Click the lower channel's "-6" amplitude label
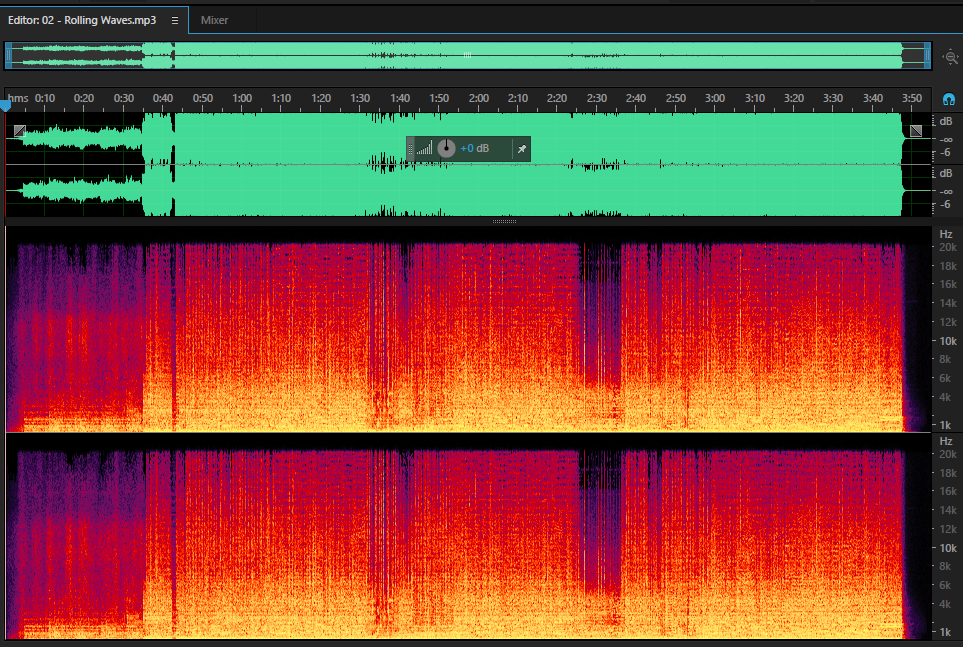This screenshot has height=647, width=963. (945, 205)
